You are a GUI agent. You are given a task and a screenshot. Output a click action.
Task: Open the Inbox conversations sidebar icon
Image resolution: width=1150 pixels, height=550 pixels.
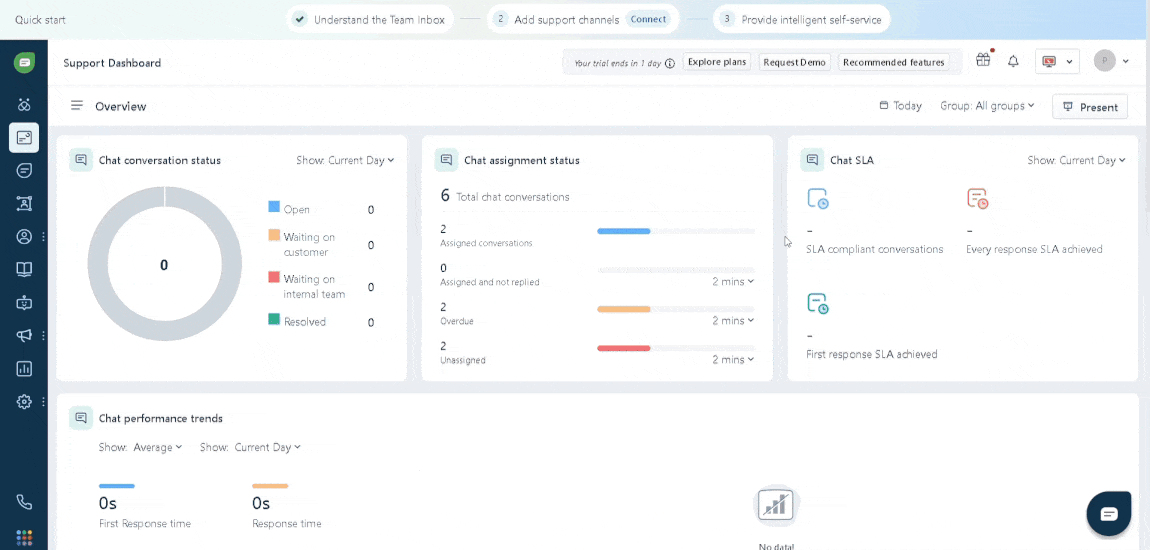(x=24, y=170)
